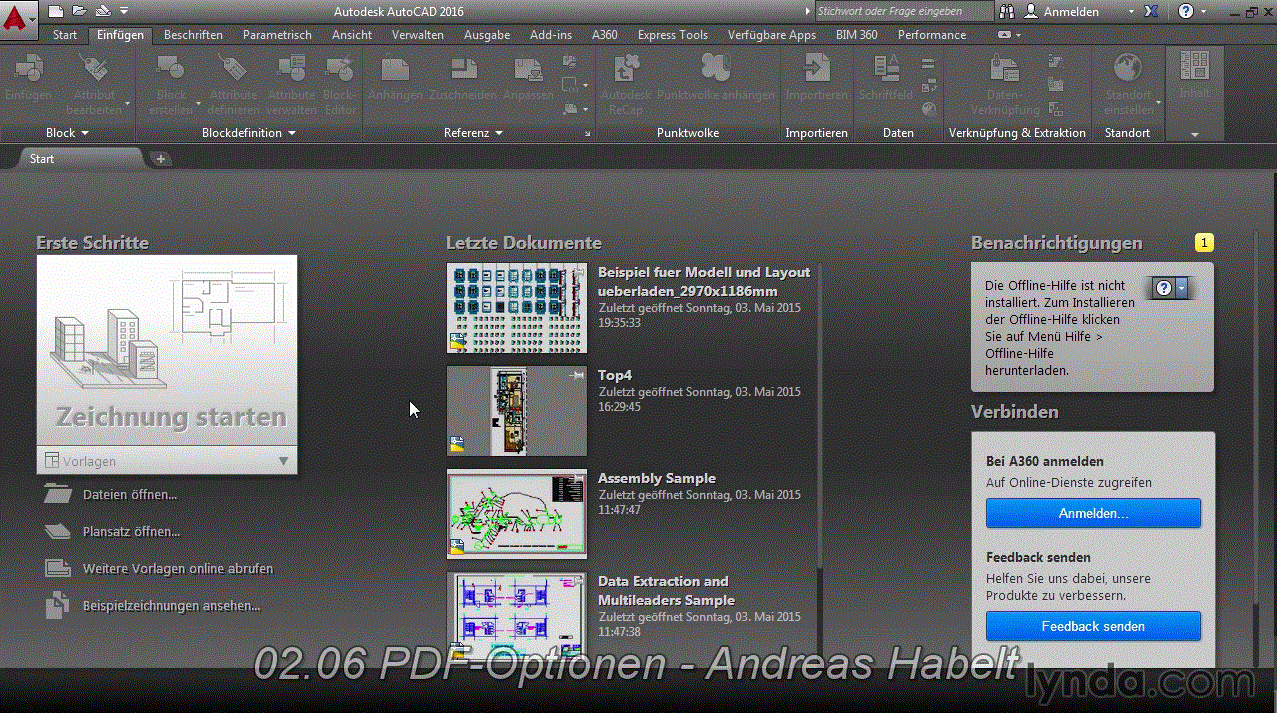Click the Open folder icon in quick access toolbar

(79, 11)
